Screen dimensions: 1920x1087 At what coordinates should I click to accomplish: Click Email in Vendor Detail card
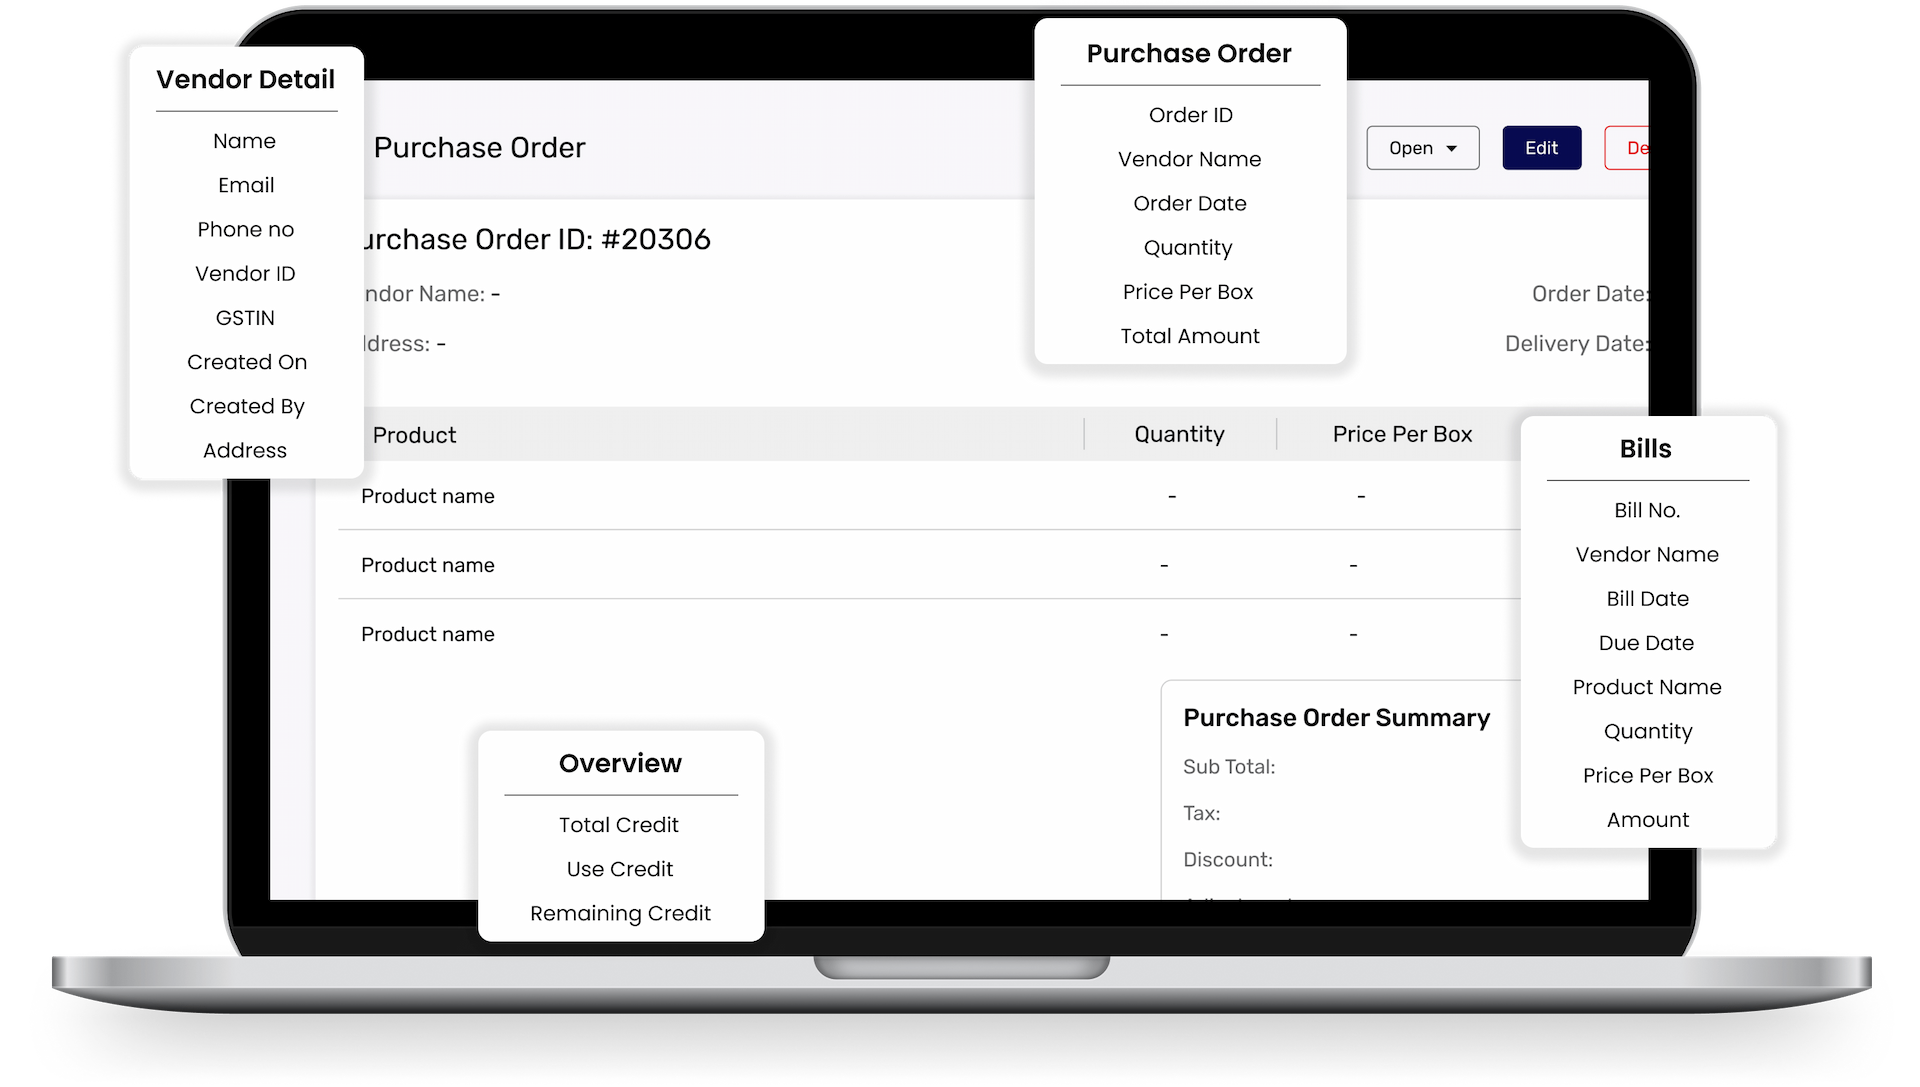point(246,185)
